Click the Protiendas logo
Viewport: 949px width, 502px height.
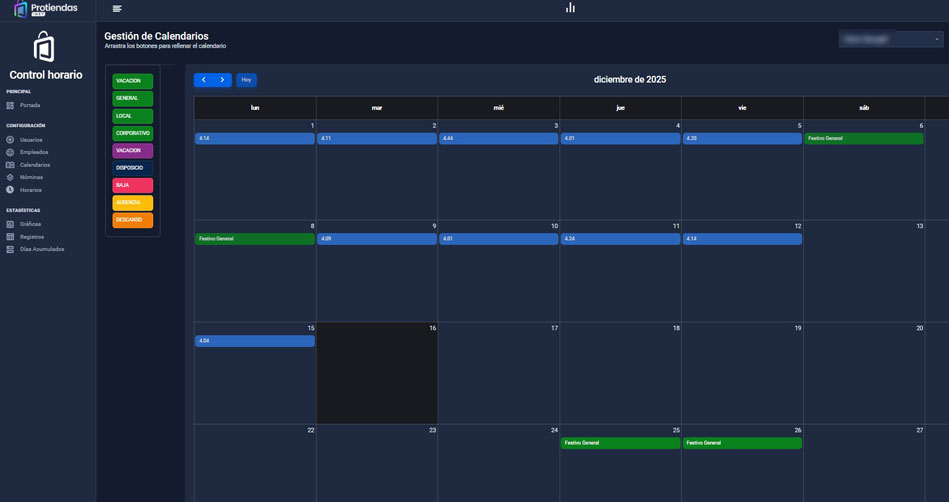[x=46, y=9]
